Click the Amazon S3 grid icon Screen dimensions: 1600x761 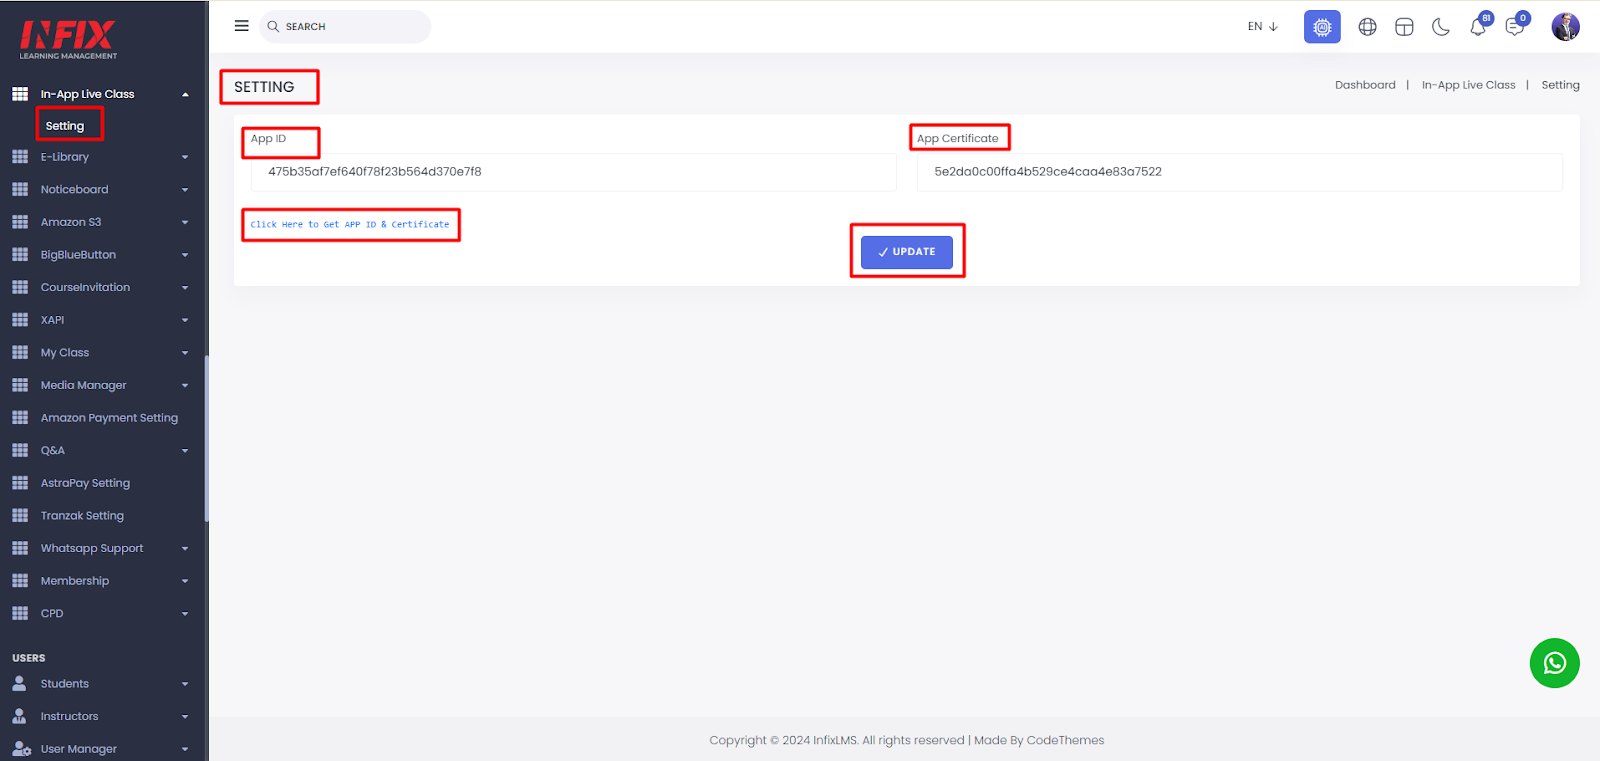coord(20,222)
